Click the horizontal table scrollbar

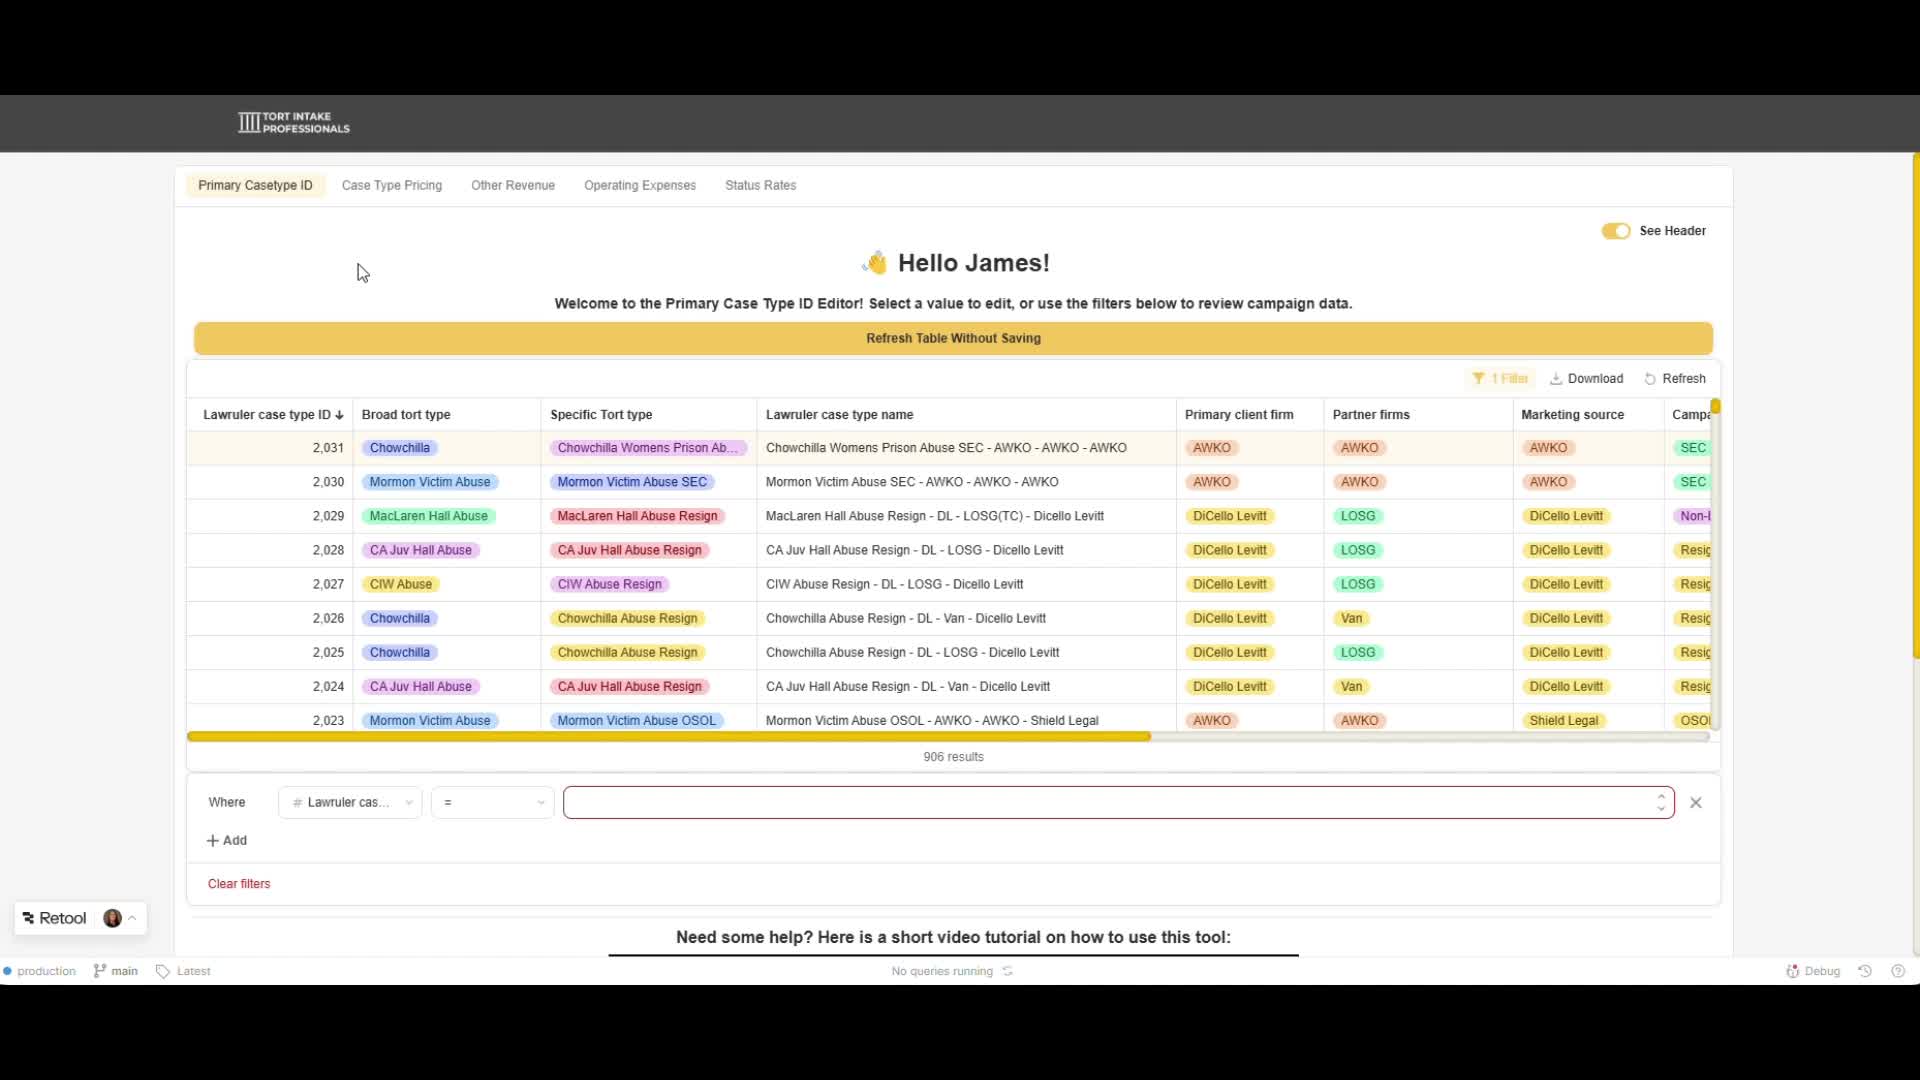(x=668, y=737)
